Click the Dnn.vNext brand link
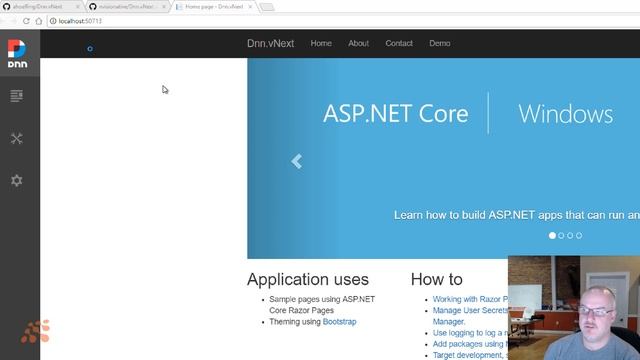 coord(270,43)
